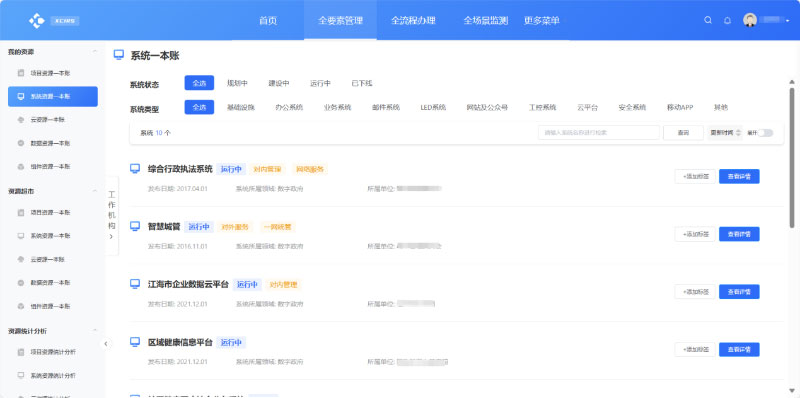Click the 数据资源一本账 icon under 资源超市
Screen dimensions: 800x398
[21, 282]
